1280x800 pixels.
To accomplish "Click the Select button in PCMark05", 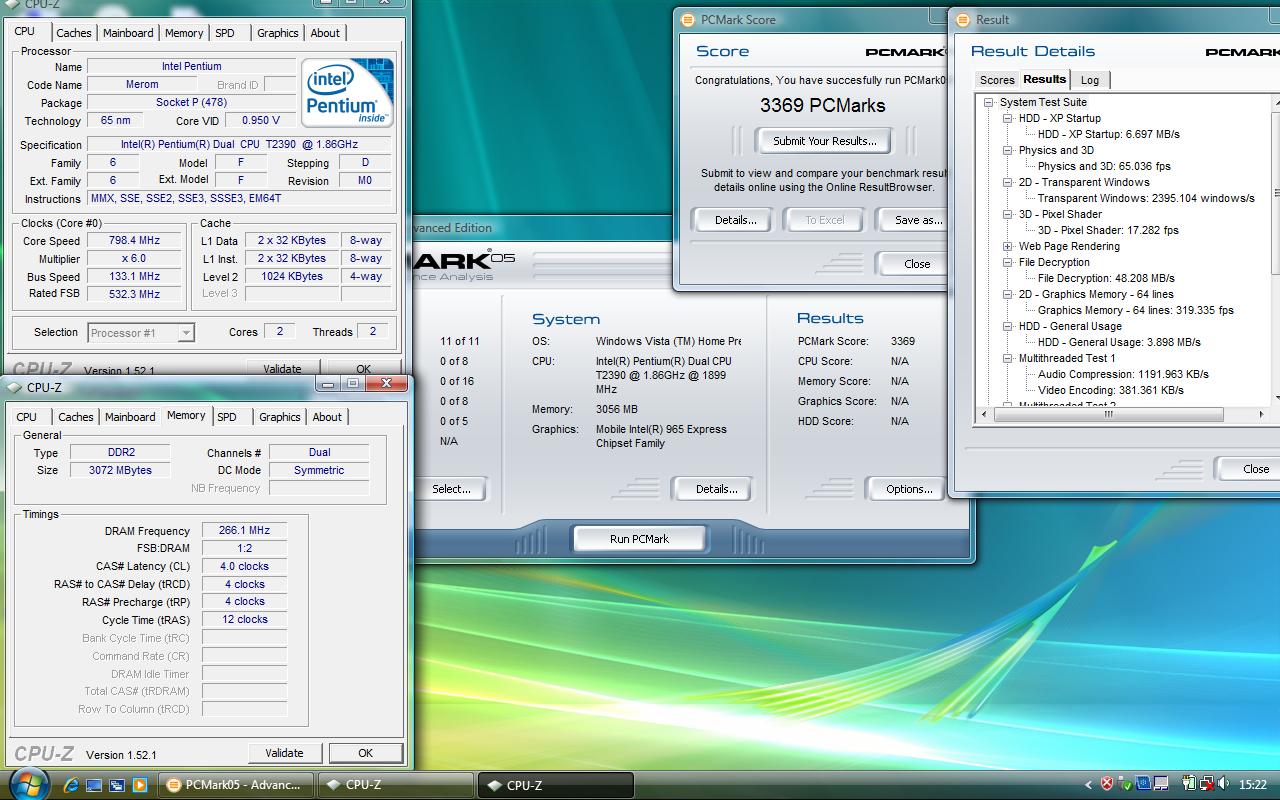I will click(x=451, y=489).
